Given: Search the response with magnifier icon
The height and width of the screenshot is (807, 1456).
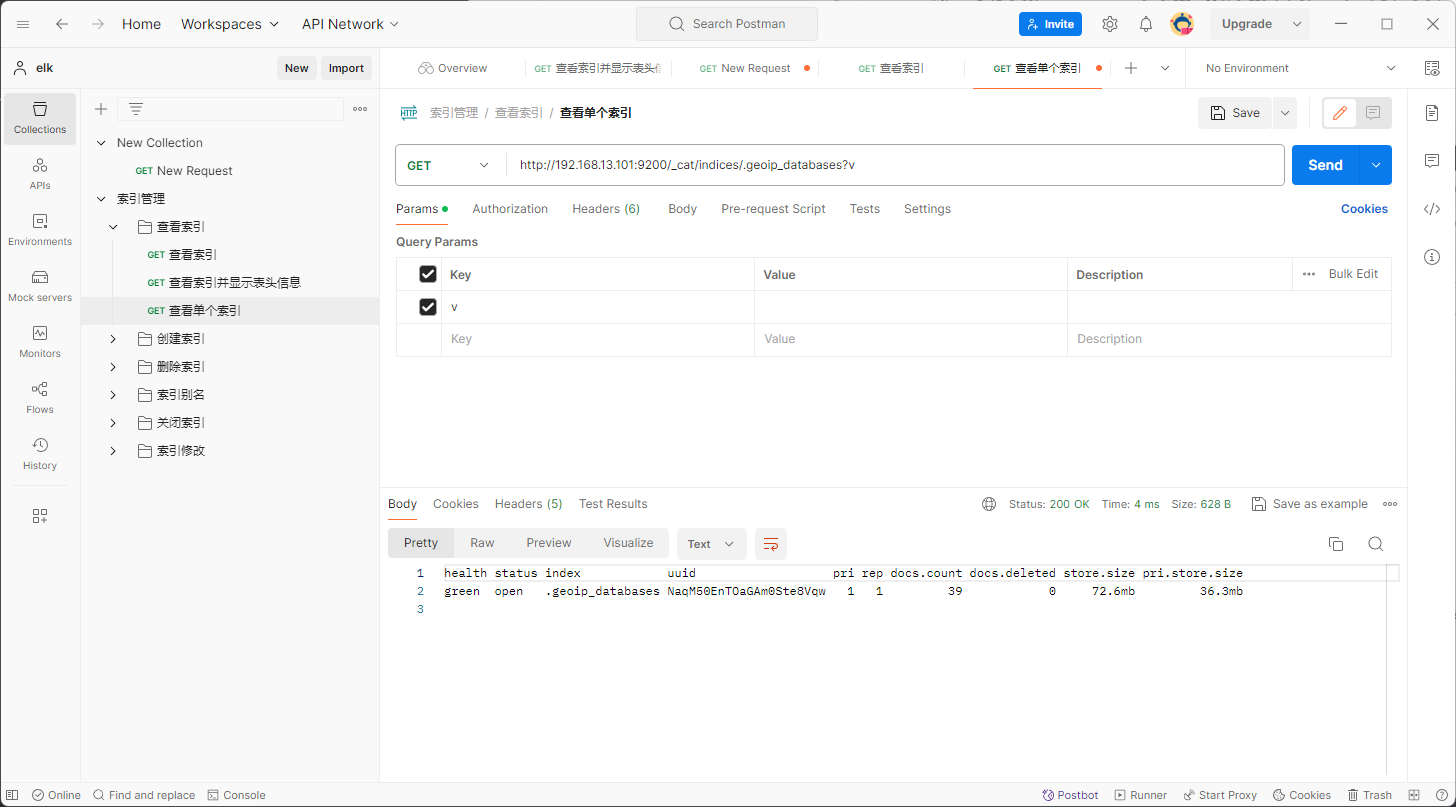Looking at the screenshot, I should coord(1375,544).
